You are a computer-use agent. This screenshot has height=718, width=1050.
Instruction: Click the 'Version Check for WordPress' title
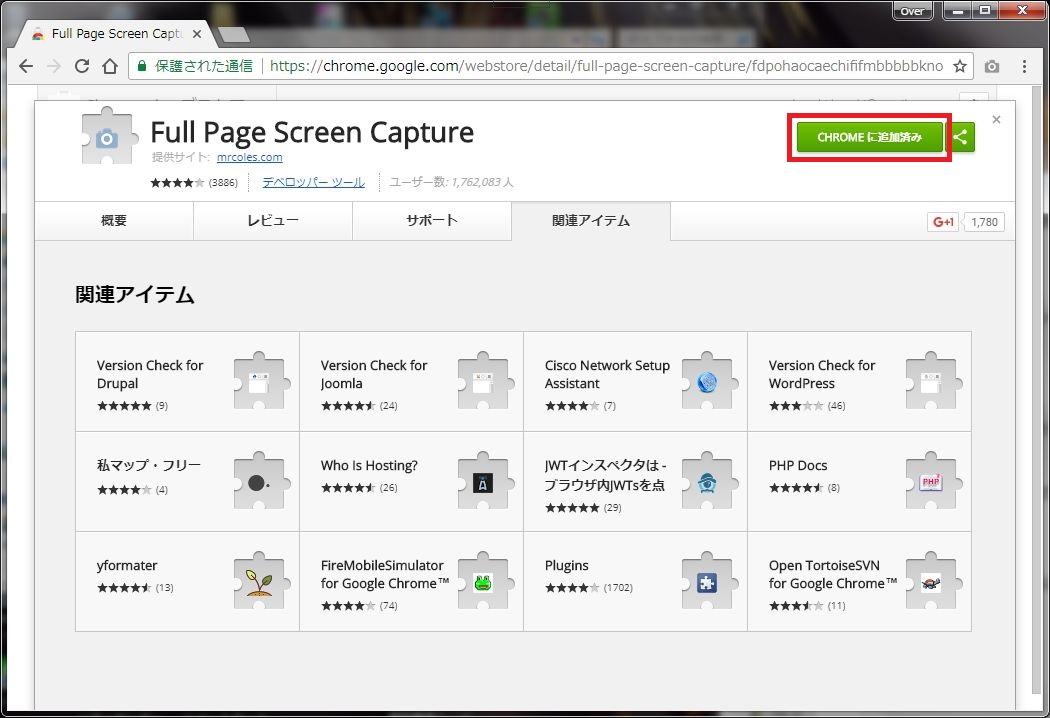[822, 374]
